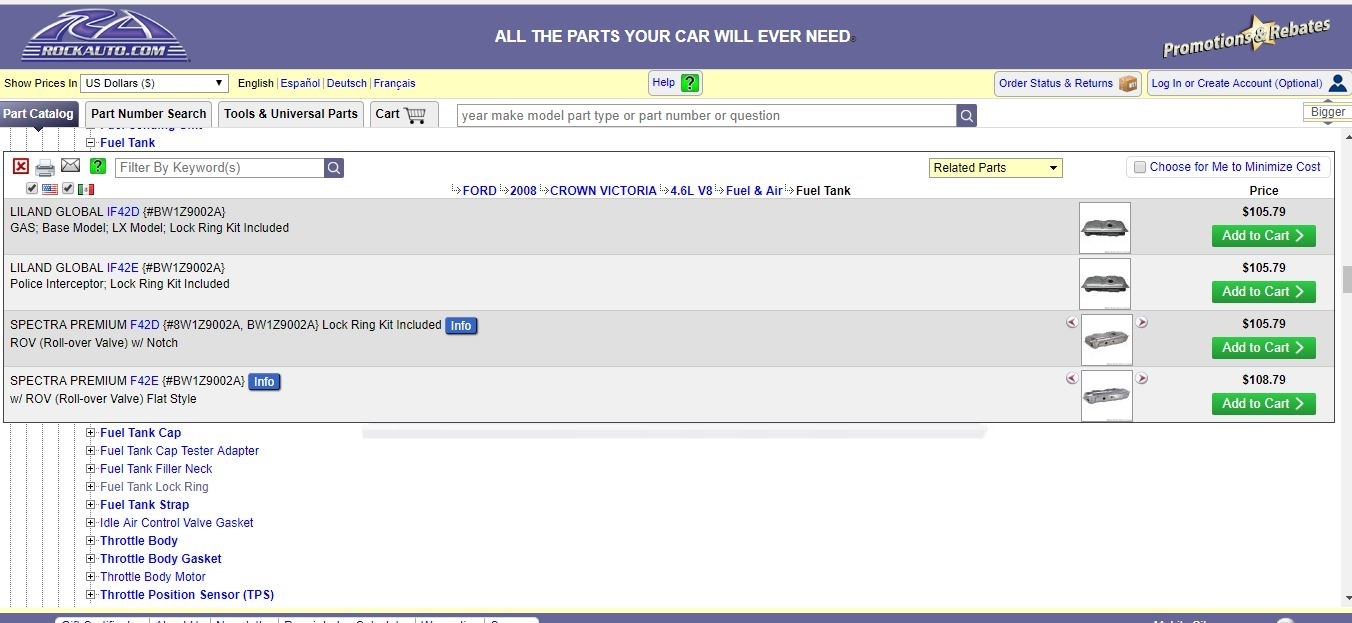Screen dimensions: 1352x623
Task: View Spectra Premium F42D tank thumbnail
Action: click(1107, 340)
